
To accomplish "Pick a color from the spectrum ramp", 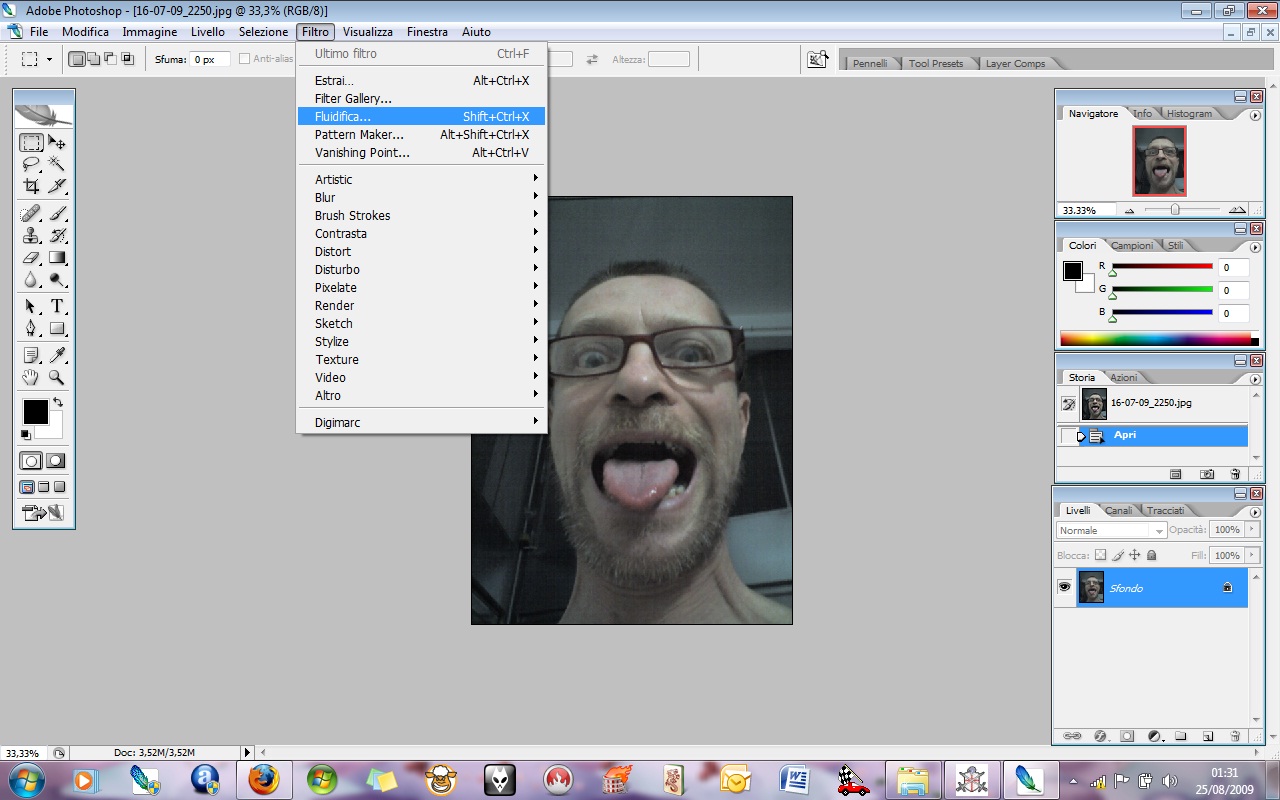I will coord(1155,339).
